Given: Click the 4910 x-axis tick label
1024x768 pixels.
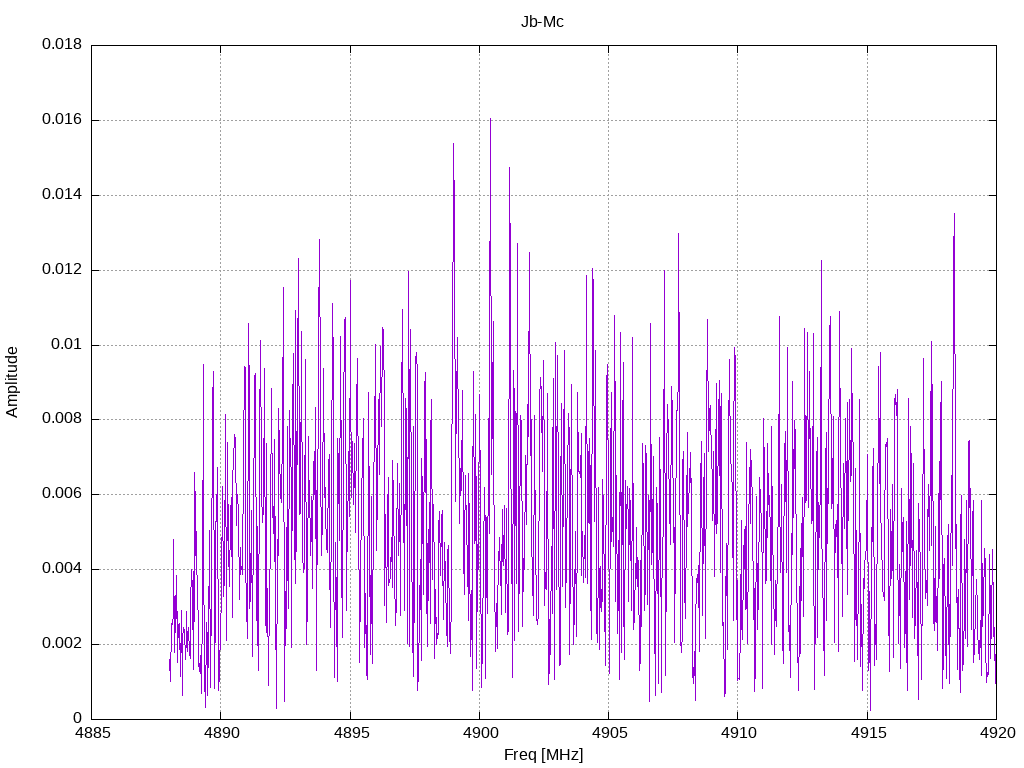Looking at the screenshot, I should pos(739,733).
